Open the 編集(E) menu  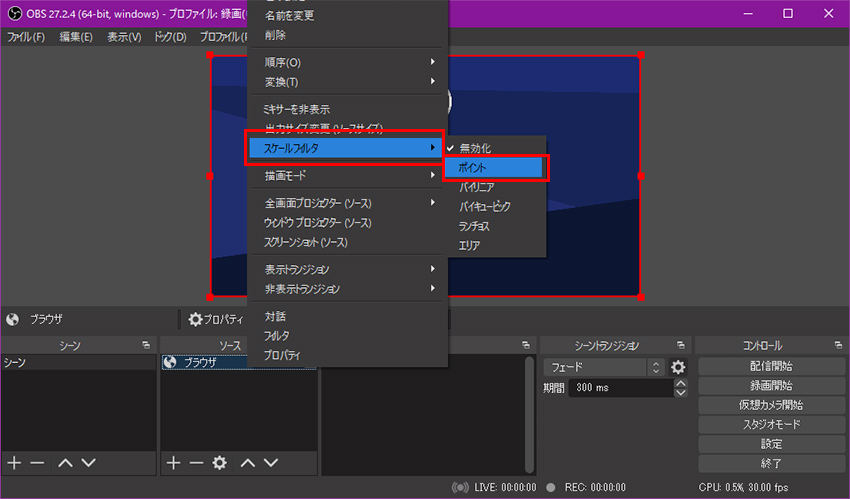pos(75,37)
